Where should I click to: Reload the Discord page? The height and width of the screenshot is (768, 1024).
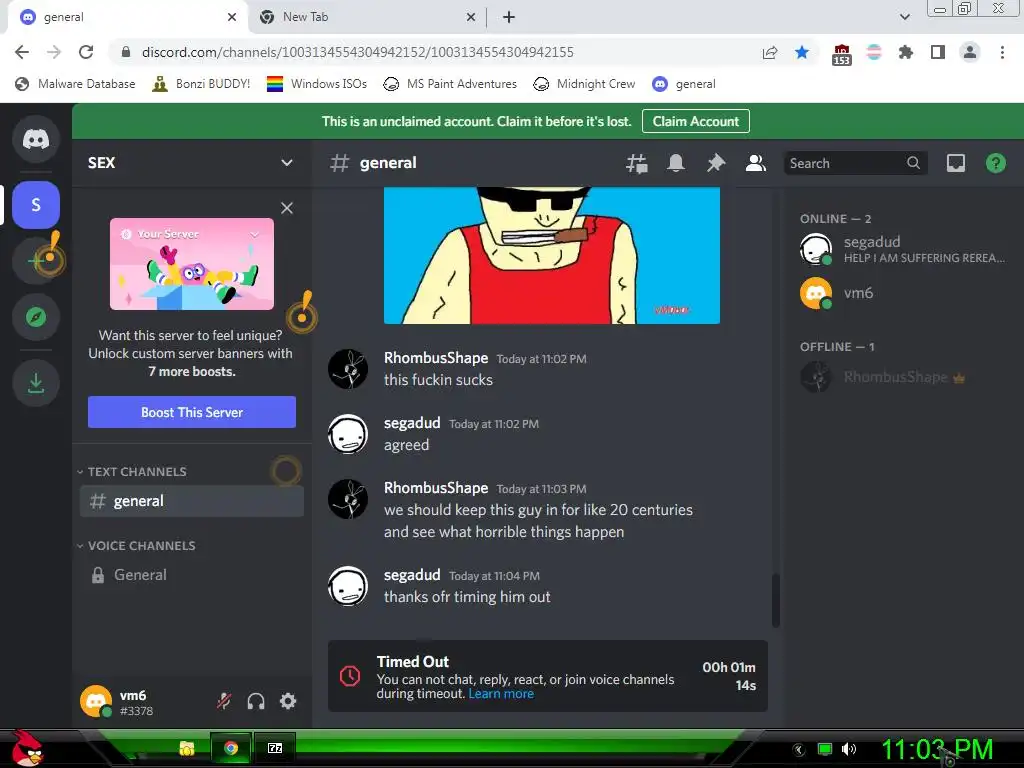click(x=86, y=52)
